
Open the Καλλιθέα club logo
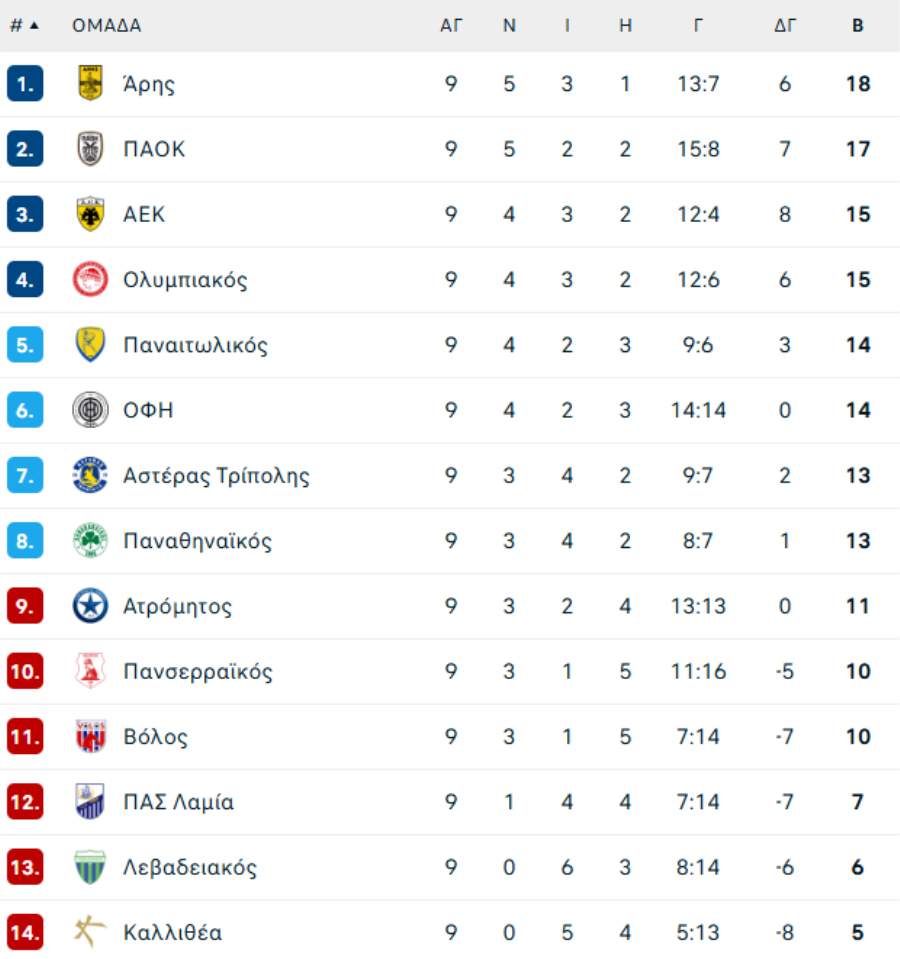click(90, 932)
